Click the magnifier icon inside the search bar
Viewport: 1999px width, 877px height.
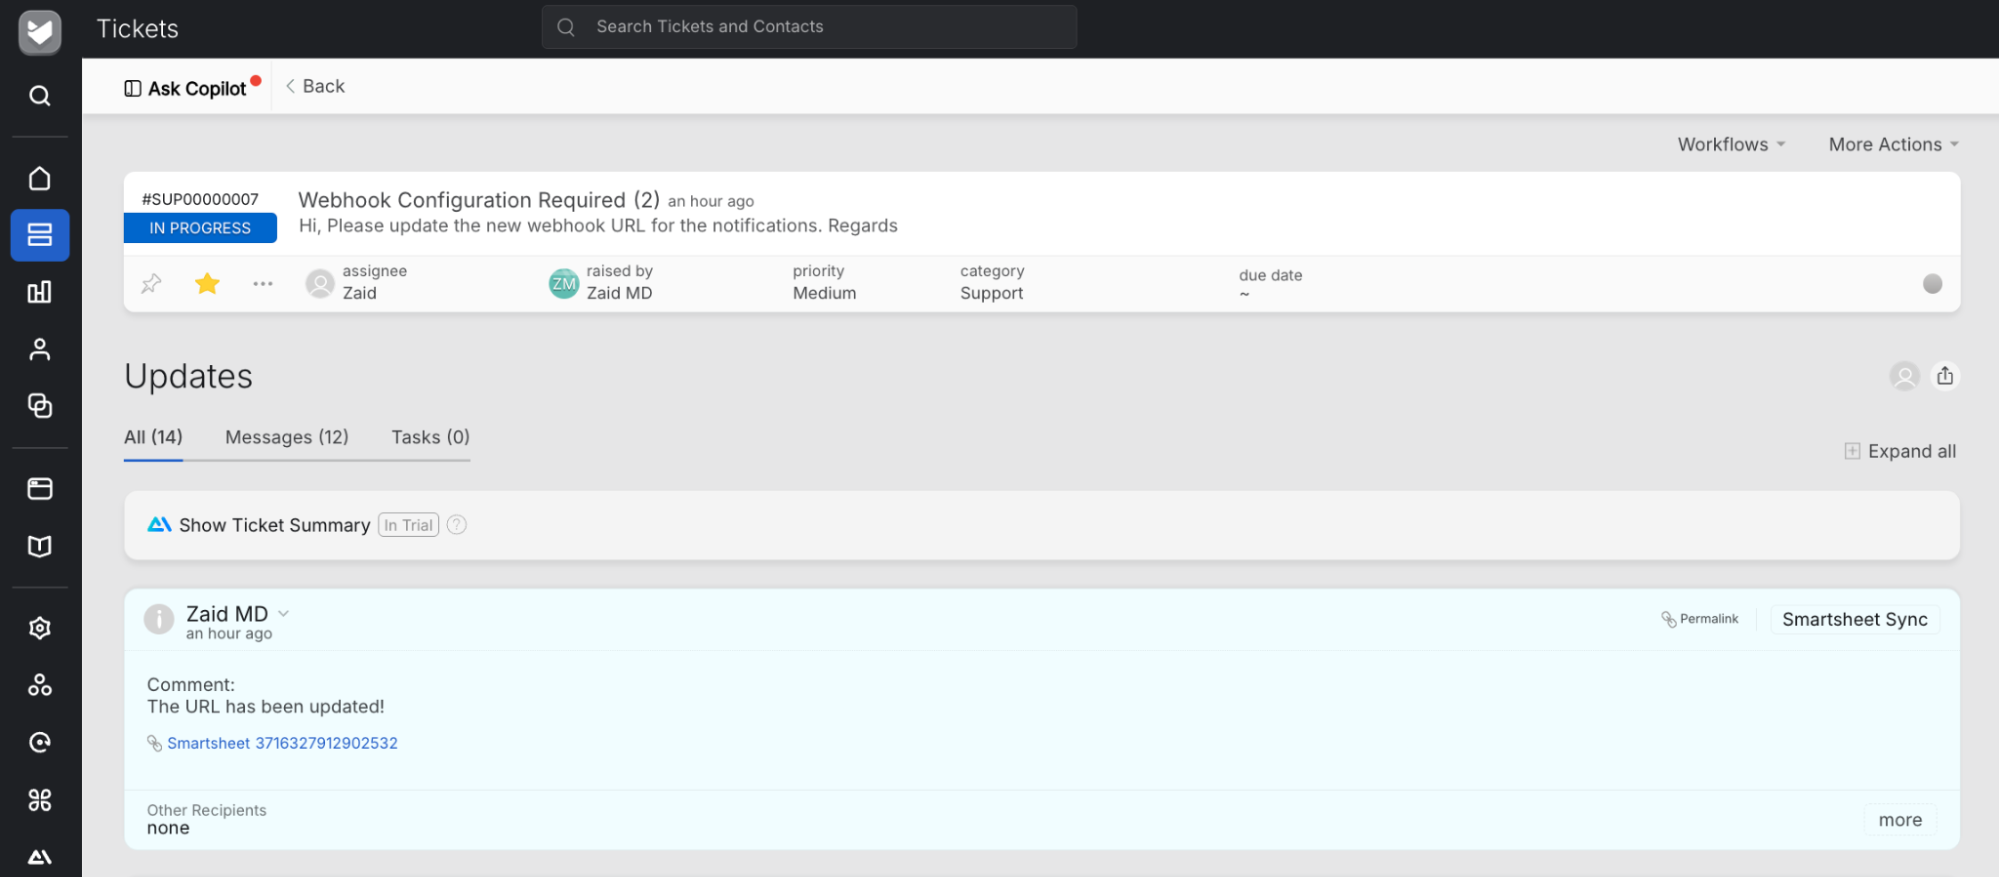[x=566, y=27]
